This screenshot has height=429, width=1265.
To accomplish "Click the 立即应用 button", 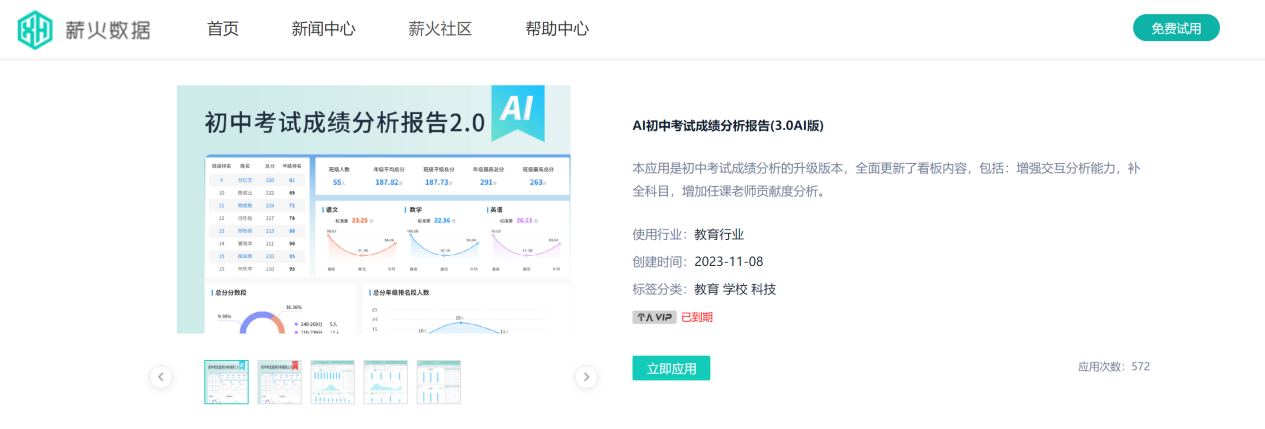I will click(671, 368).
